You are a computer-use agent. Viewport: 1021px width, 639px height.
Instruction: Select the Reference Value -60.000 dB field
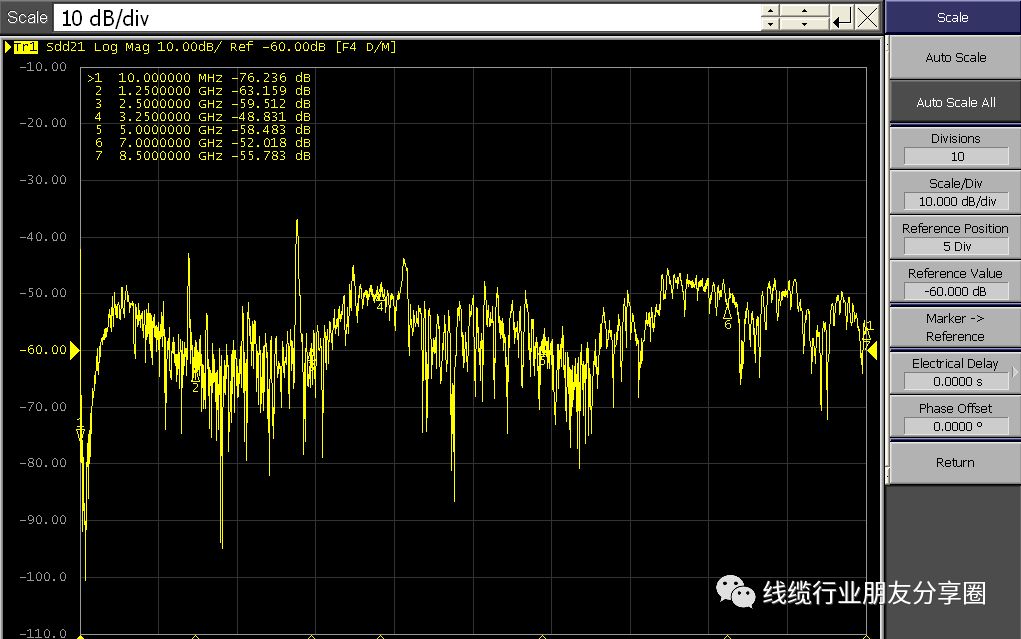tap(957, 291)
